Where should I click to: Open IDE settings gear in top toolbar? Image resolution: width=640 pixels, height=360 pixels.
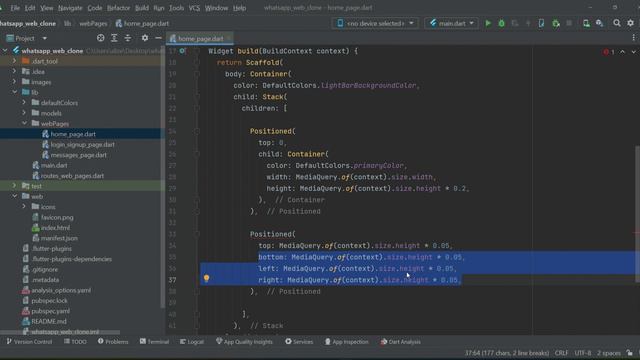coord(631,23)
